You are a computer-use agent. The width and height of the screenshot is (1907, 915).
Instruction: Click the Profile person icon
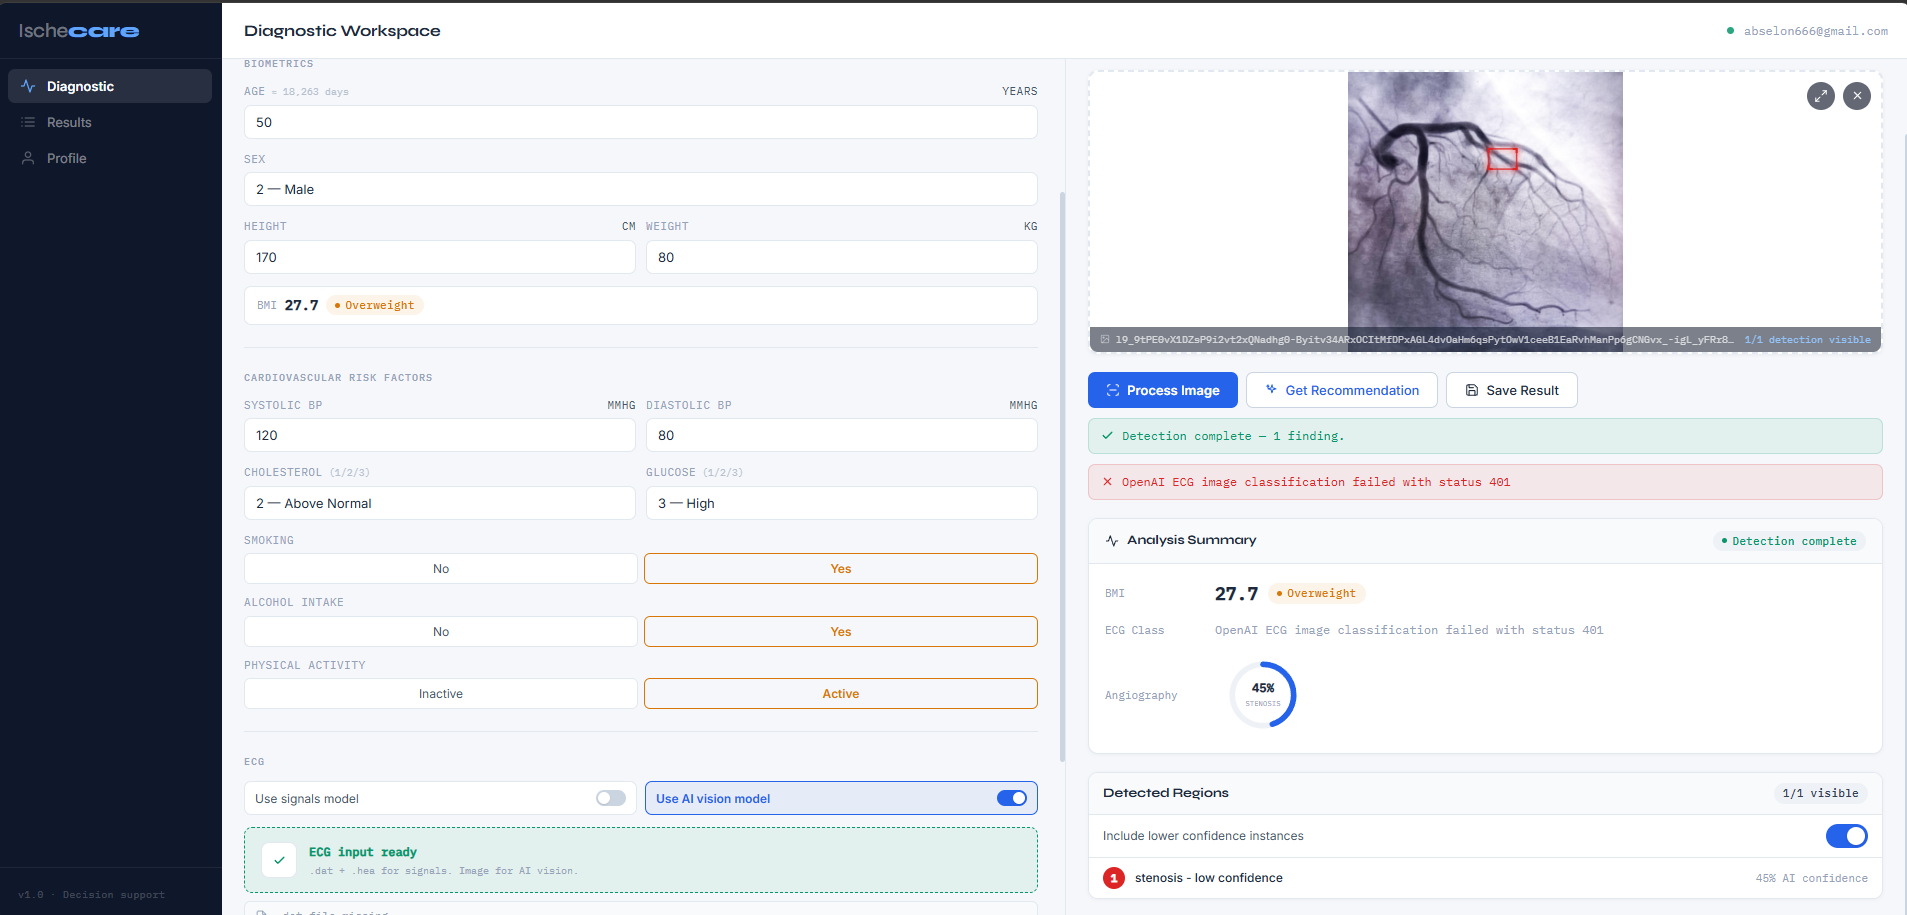click(28, 158)
